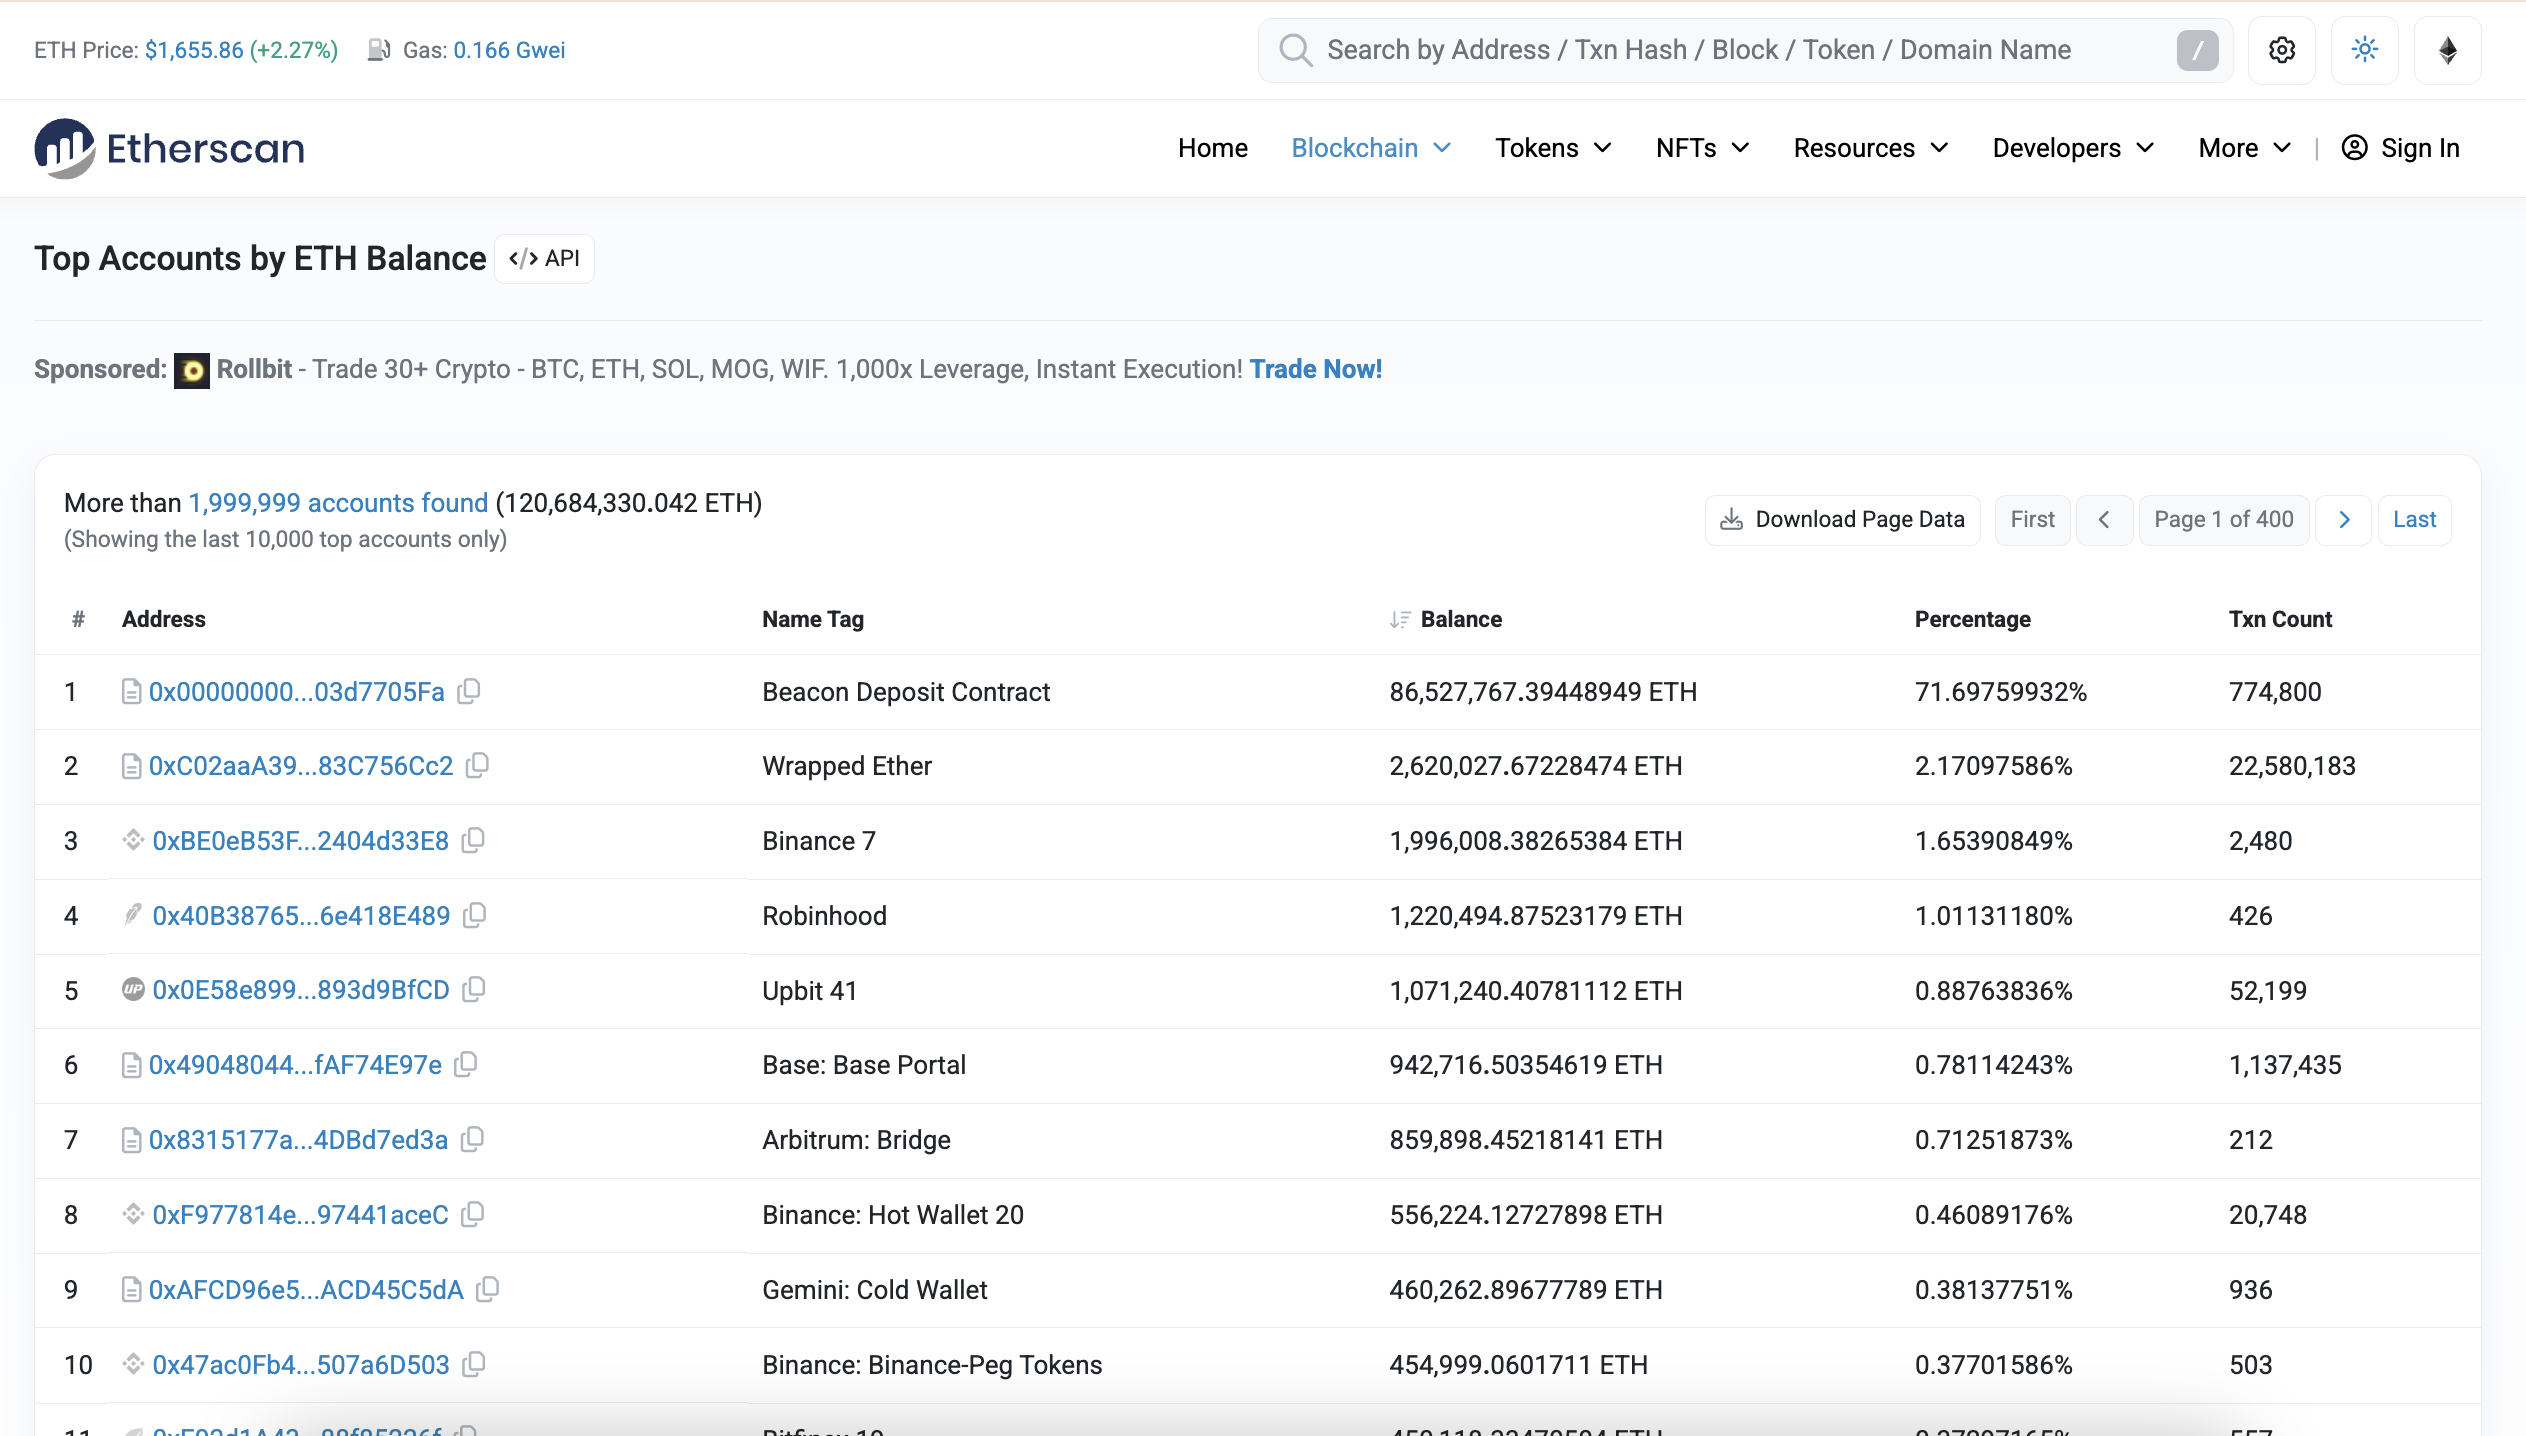Image resolution: width=2526 pixels, height=1436 pixels.
Task: Click Upbit icon beside 0x0E58e899 address
Action: [x=133, y=989]
